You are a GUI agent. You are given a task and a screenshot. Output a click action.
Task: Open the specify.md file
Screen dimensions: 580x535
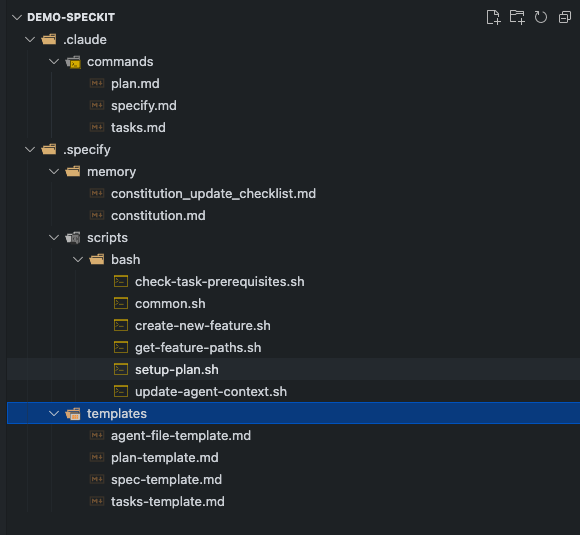point(144,106)
